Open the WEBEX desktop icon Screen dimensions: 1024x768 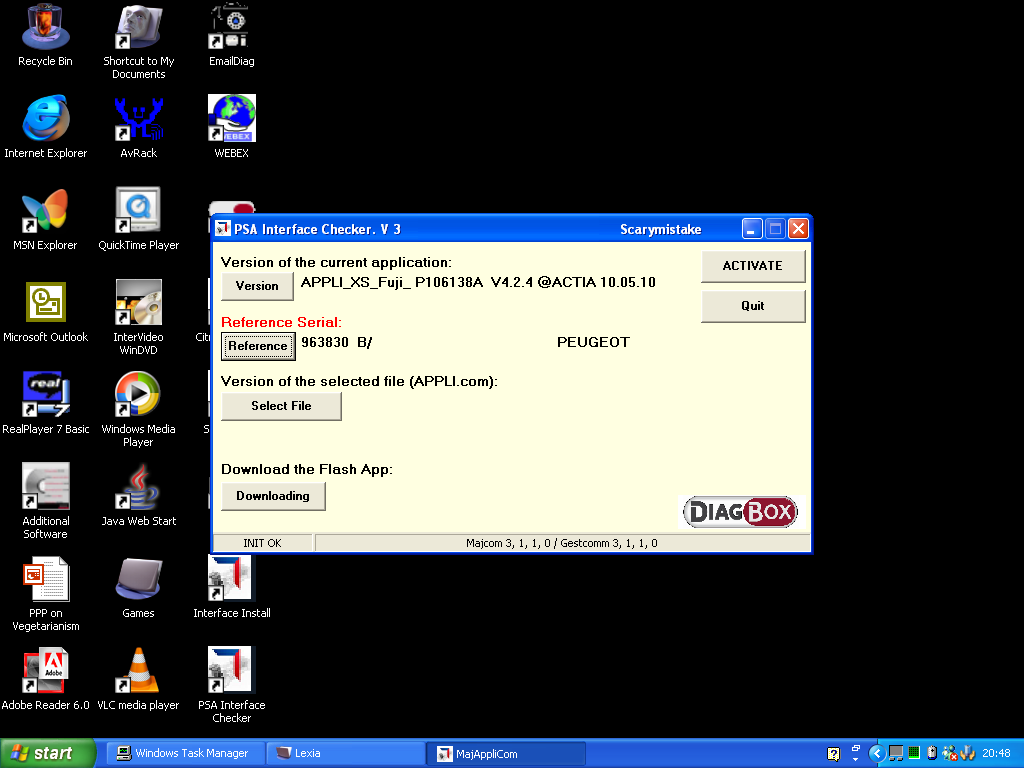point(231,127)
